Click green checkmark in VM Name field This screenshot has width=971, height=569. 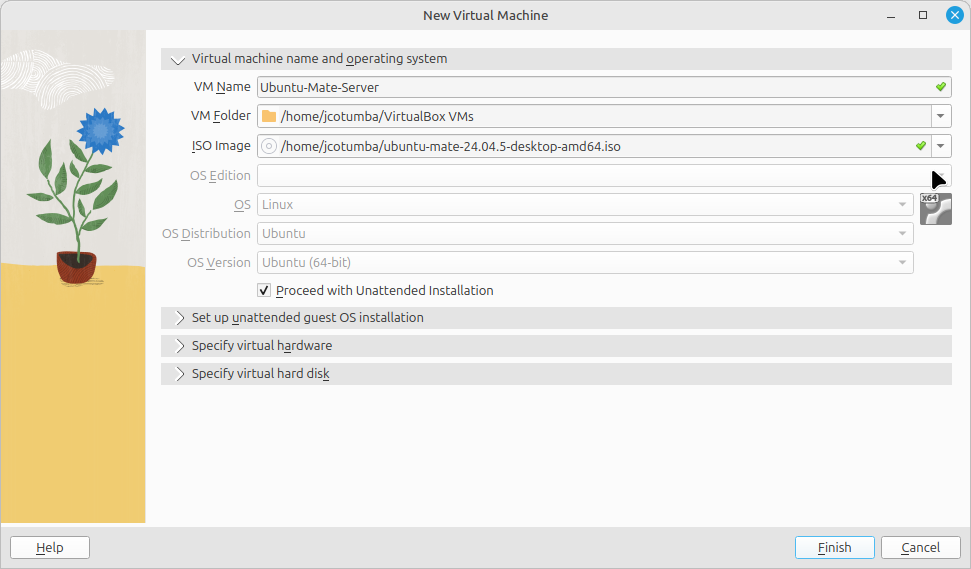(x=941, y=87)
